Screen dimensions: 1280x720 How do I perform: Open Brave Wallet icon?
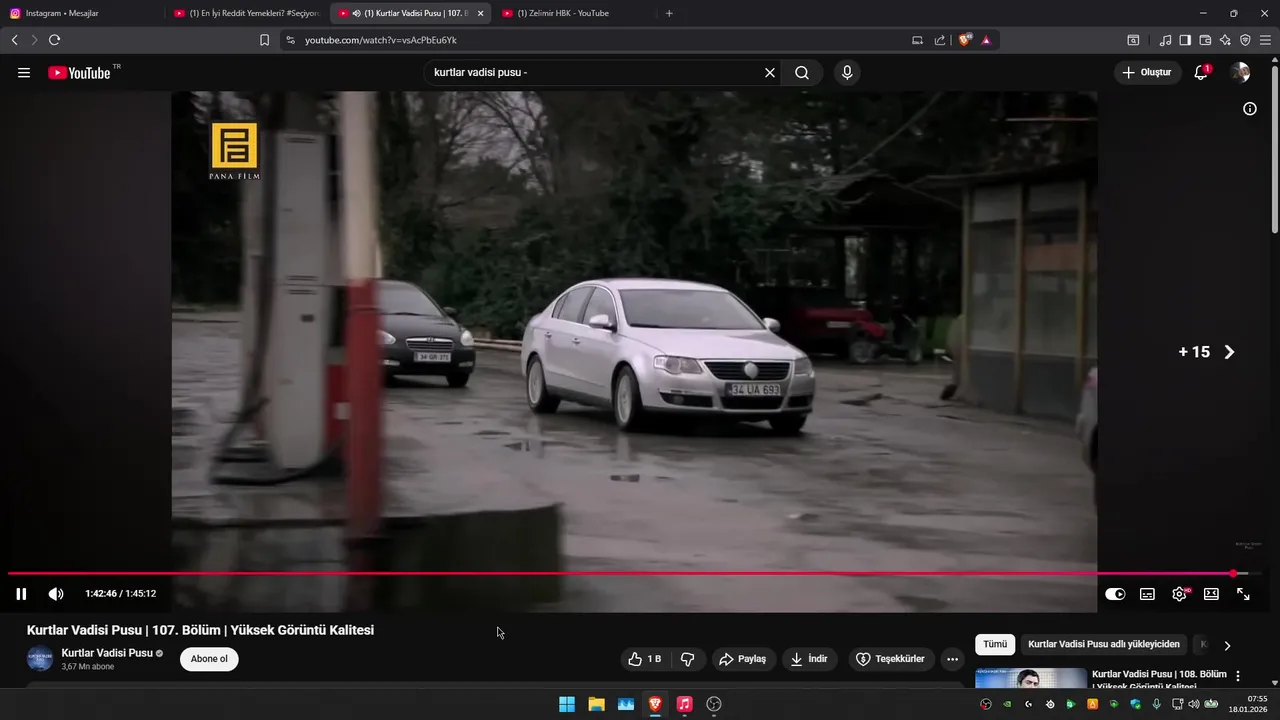[1205, 40]
